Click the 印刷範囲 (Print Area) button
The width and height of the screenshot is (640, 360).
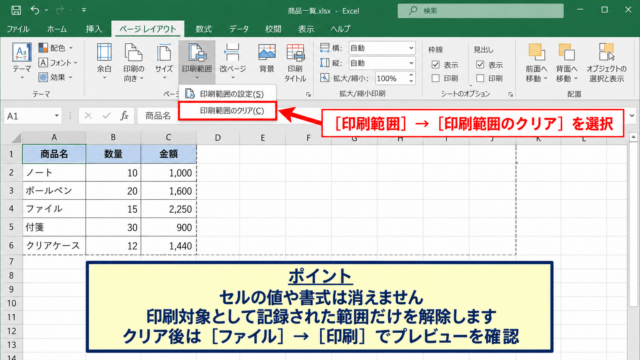(197, 61)
